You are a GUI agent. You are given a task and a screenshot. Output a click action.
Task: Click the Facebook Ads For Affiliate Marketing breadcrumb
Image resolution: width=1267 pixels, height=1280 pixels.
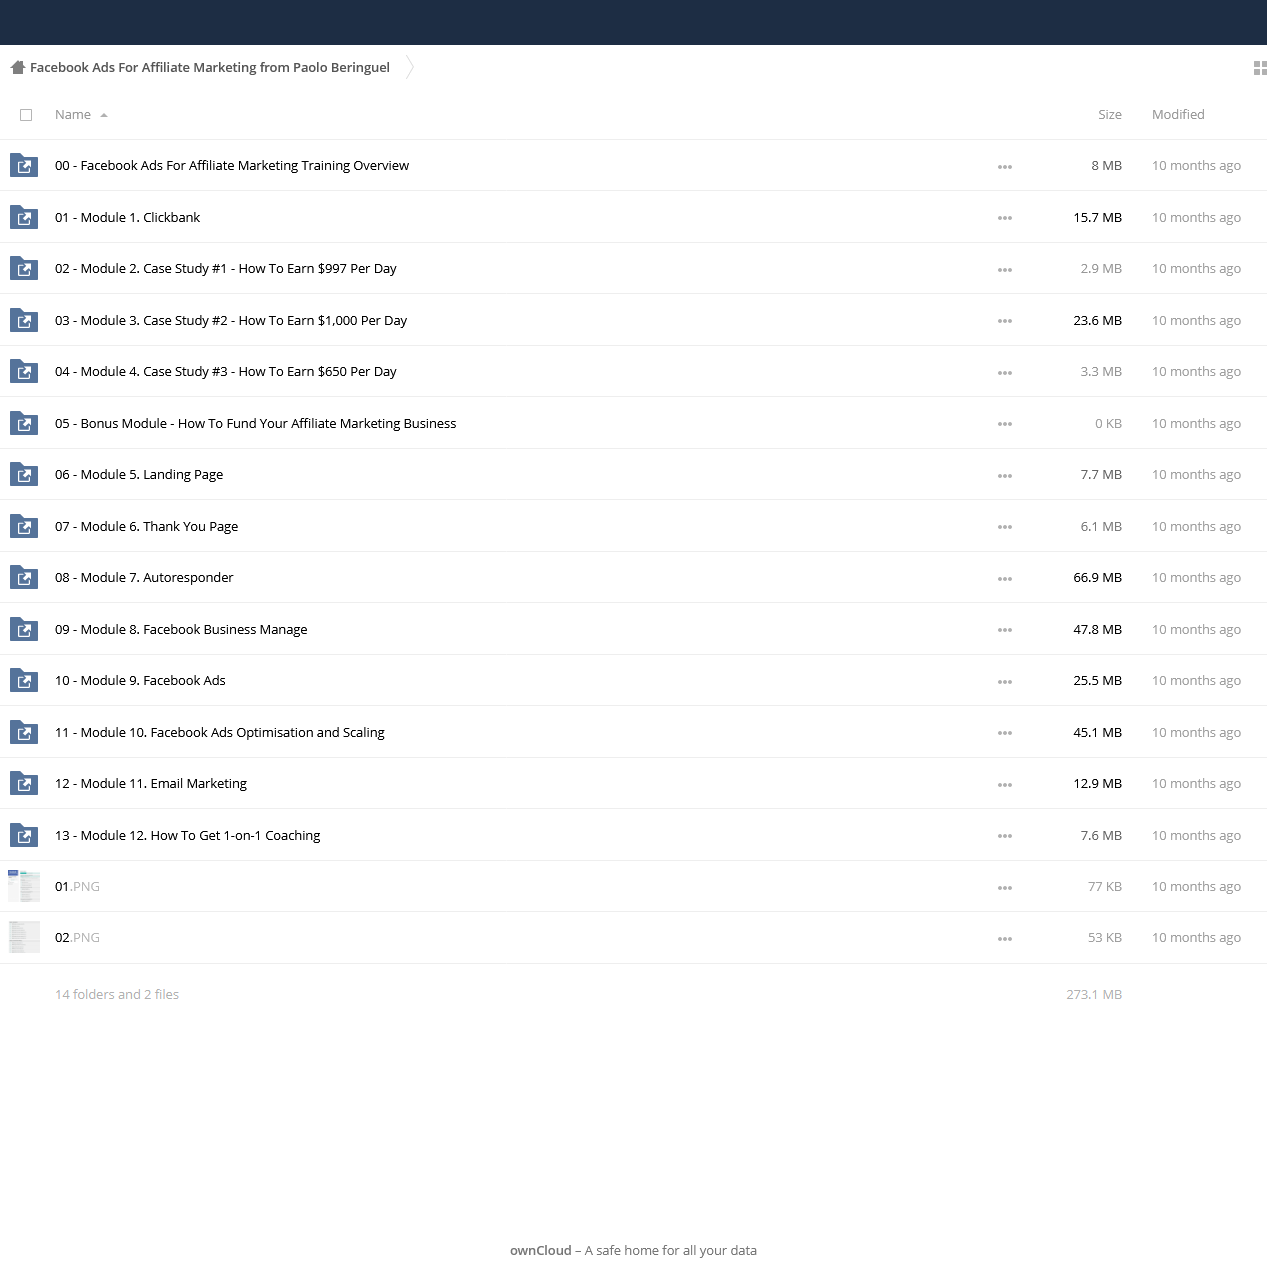210,68
